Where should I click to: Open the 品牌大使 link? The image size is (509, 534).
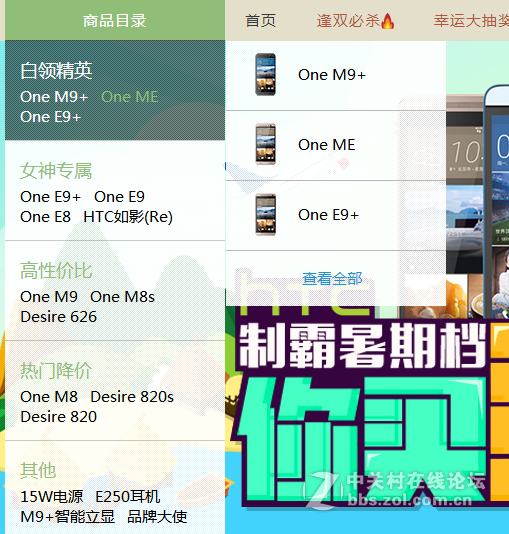click(157, 517)
